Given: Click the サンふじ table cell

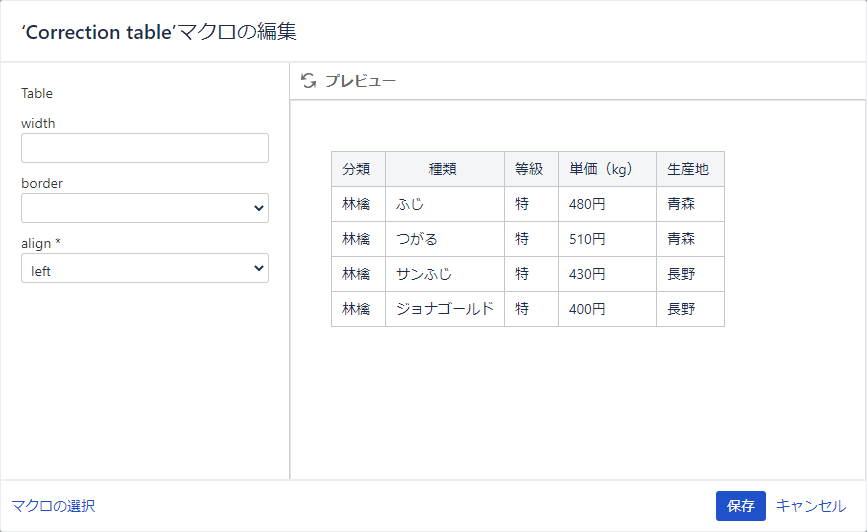Looking at the screenshot, I should (424, 274).
